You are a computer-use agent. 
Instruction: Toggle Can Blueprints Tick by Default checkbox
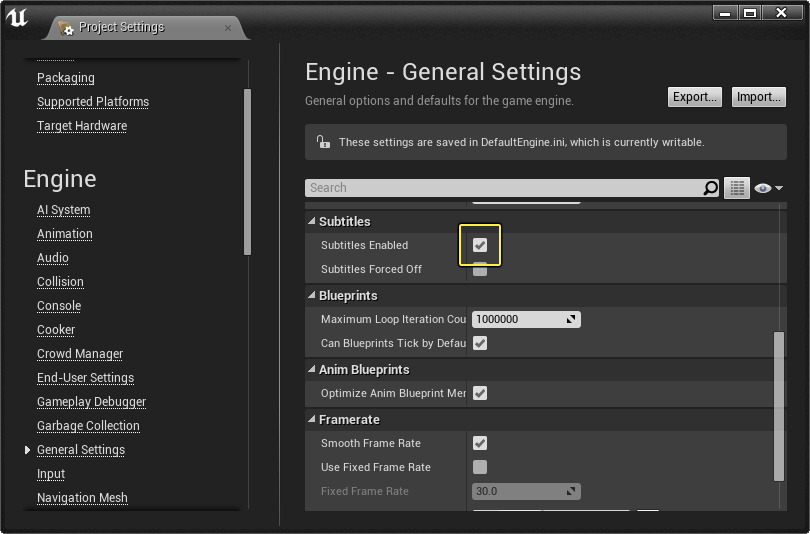(x=480, y=343)
